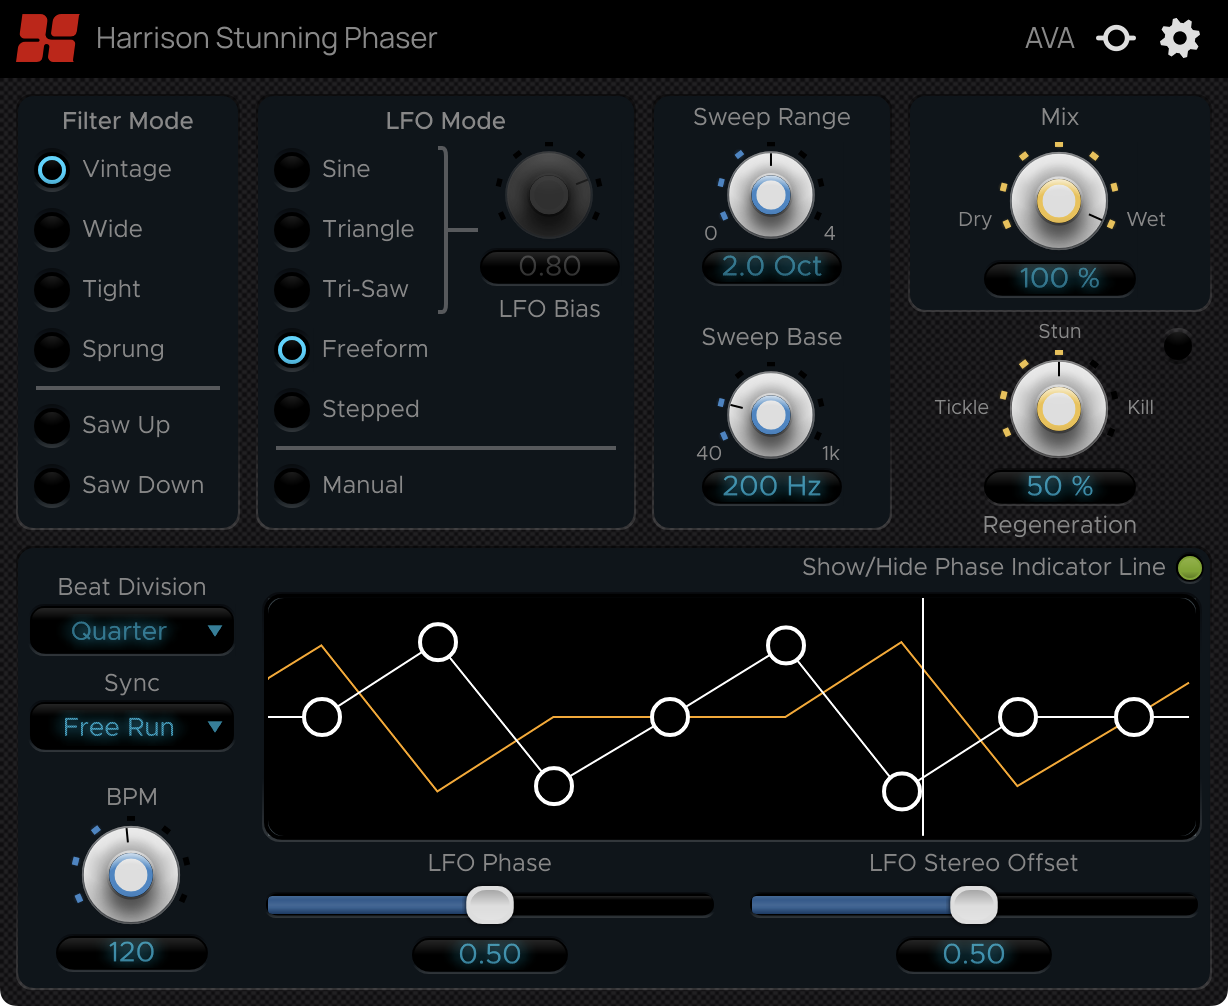
Task: Click the Regeneration knob
Action: tap(1059, 409)
